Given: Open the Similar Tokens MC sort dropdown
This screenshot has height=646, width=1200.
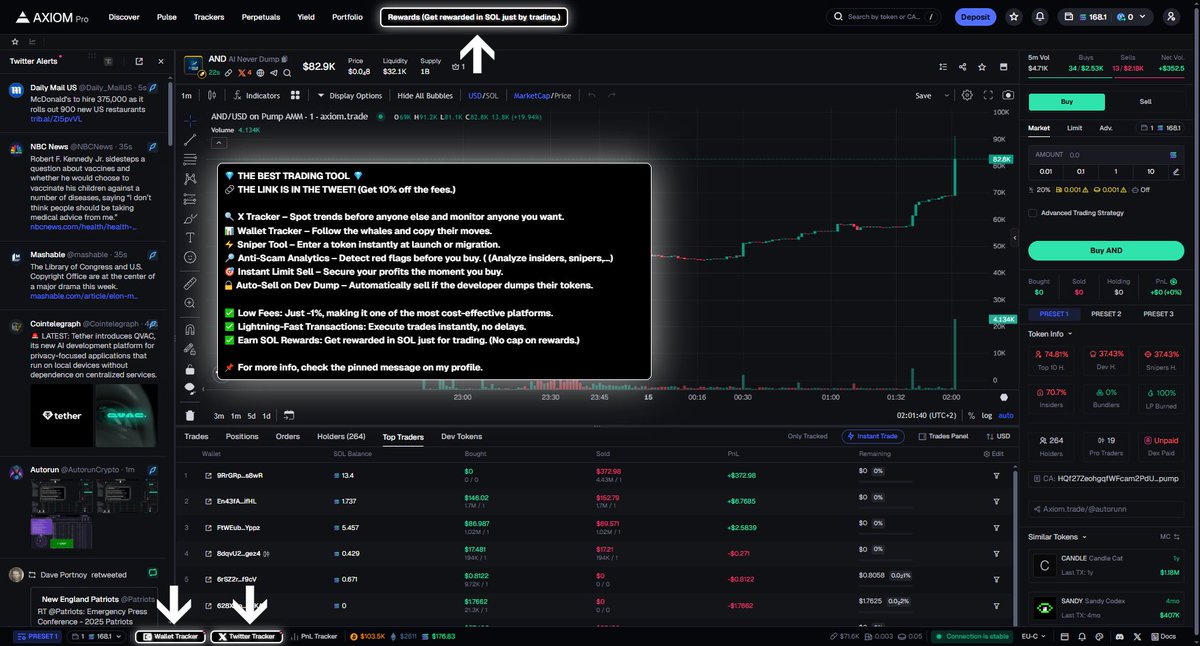Looking at the screenshot, I should 1169,537.
